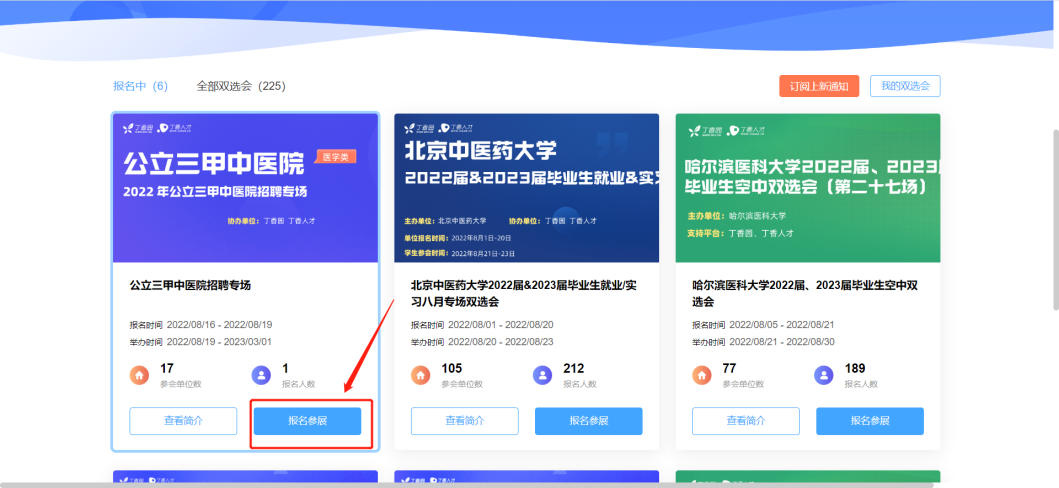Click purple person icon beside 1 报名人数
This screenshot has width=1059, height=488.
tap(261, 375)
